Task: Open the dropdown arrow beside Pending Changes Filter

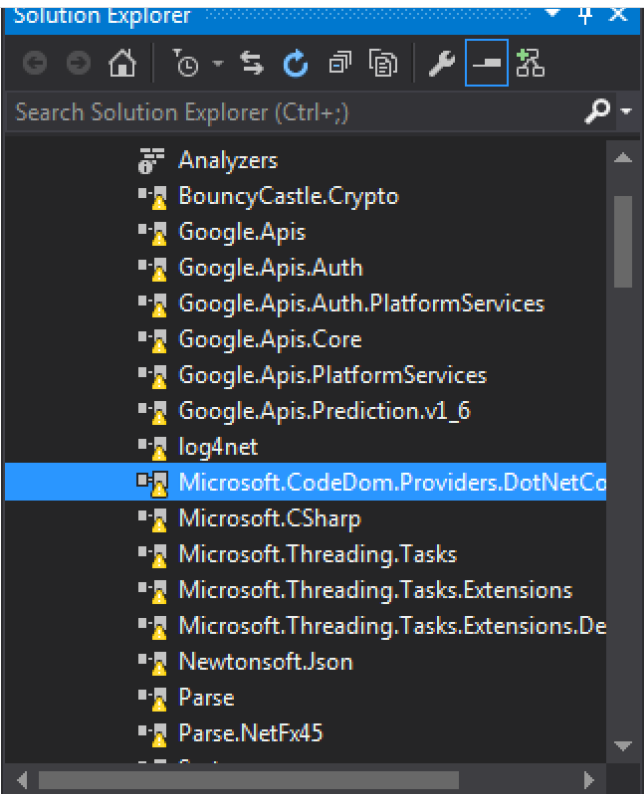Action: click(218, 63)
